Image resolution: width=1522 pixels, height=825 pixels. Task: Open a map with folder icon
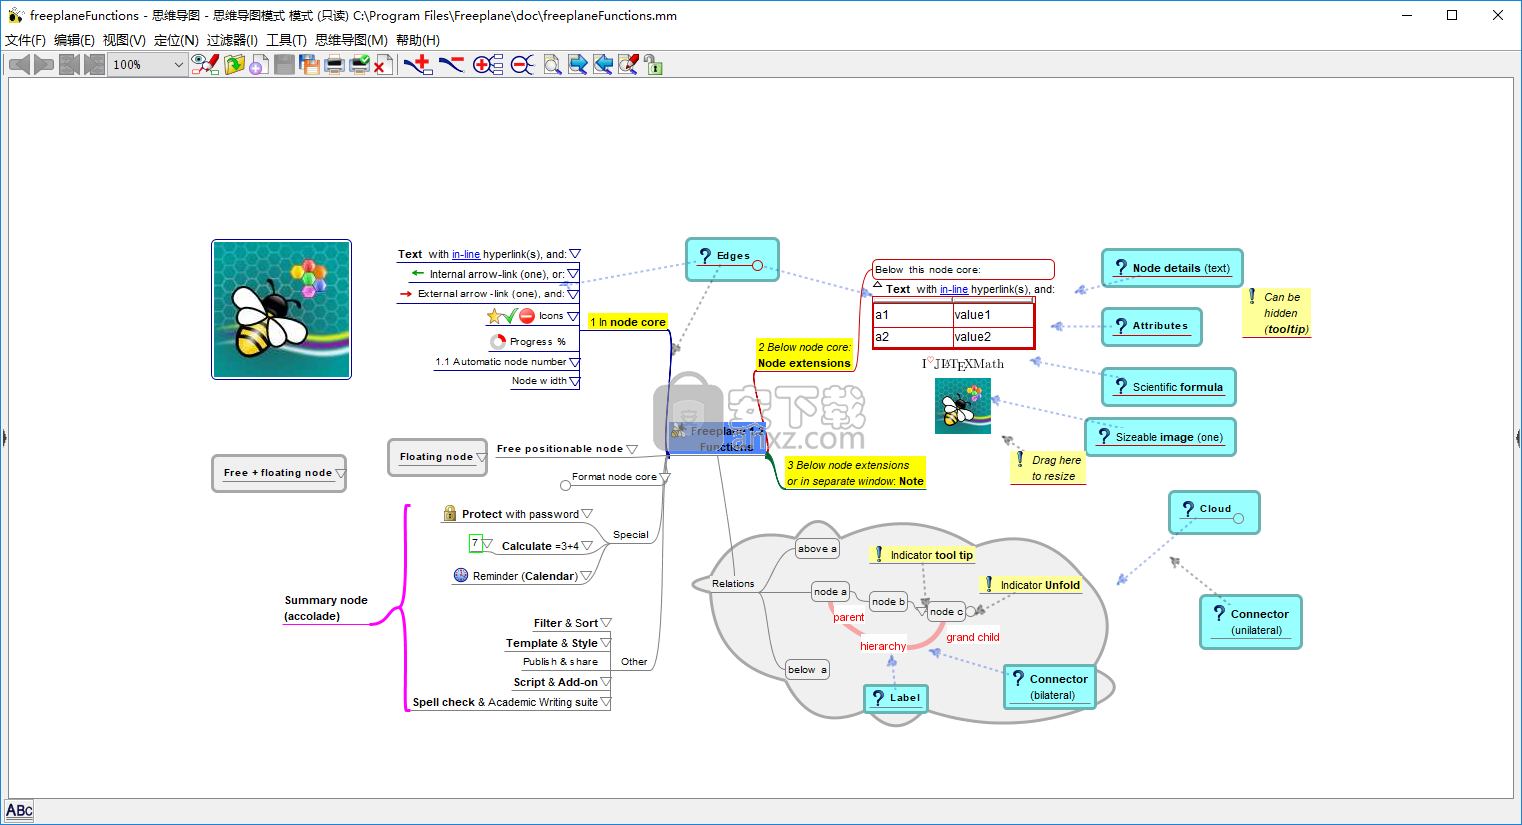tap(235, 65)
